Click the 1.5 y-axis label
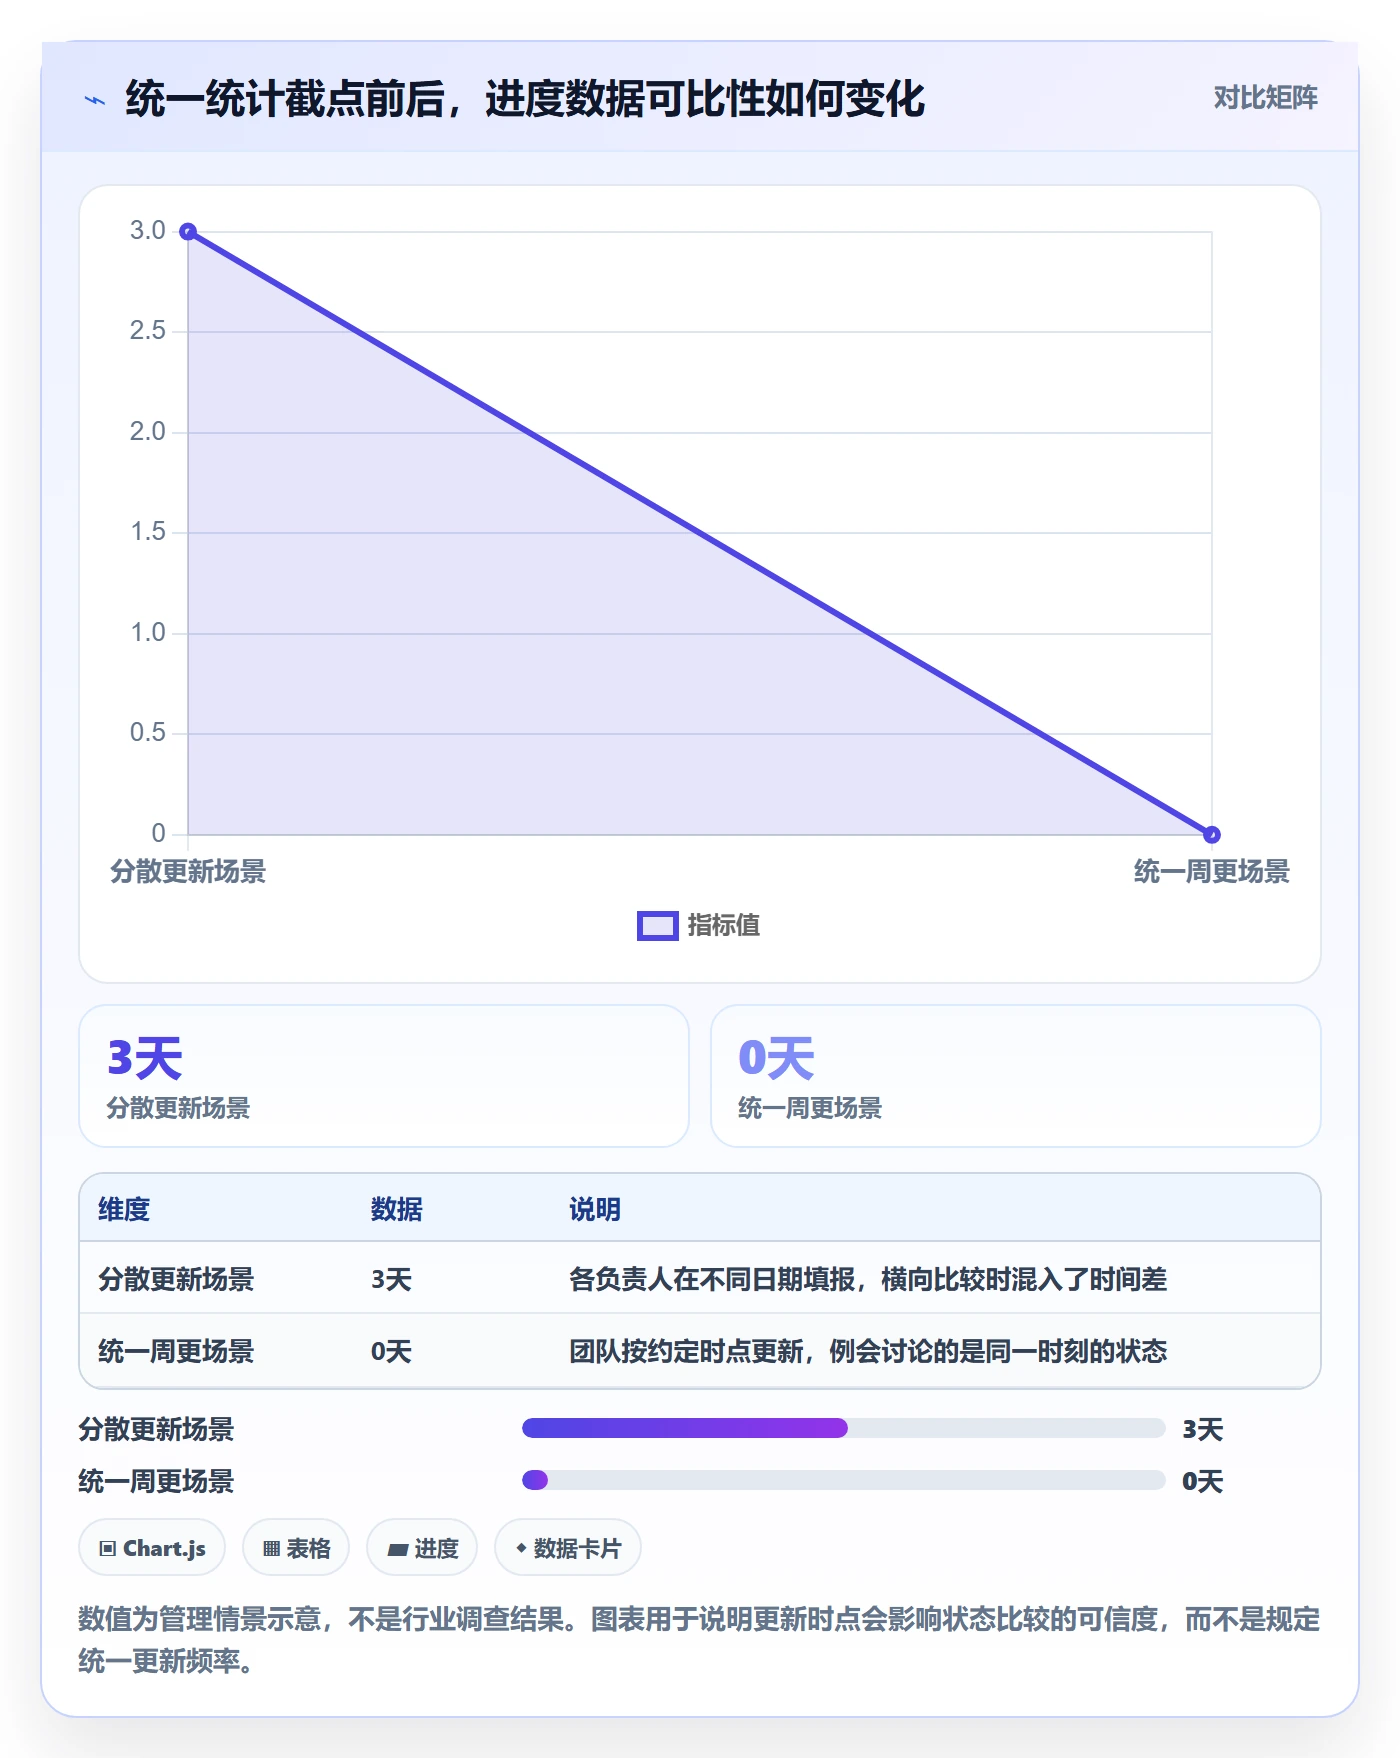This screenshot has height=1758, width=1400. click(148, 532)
